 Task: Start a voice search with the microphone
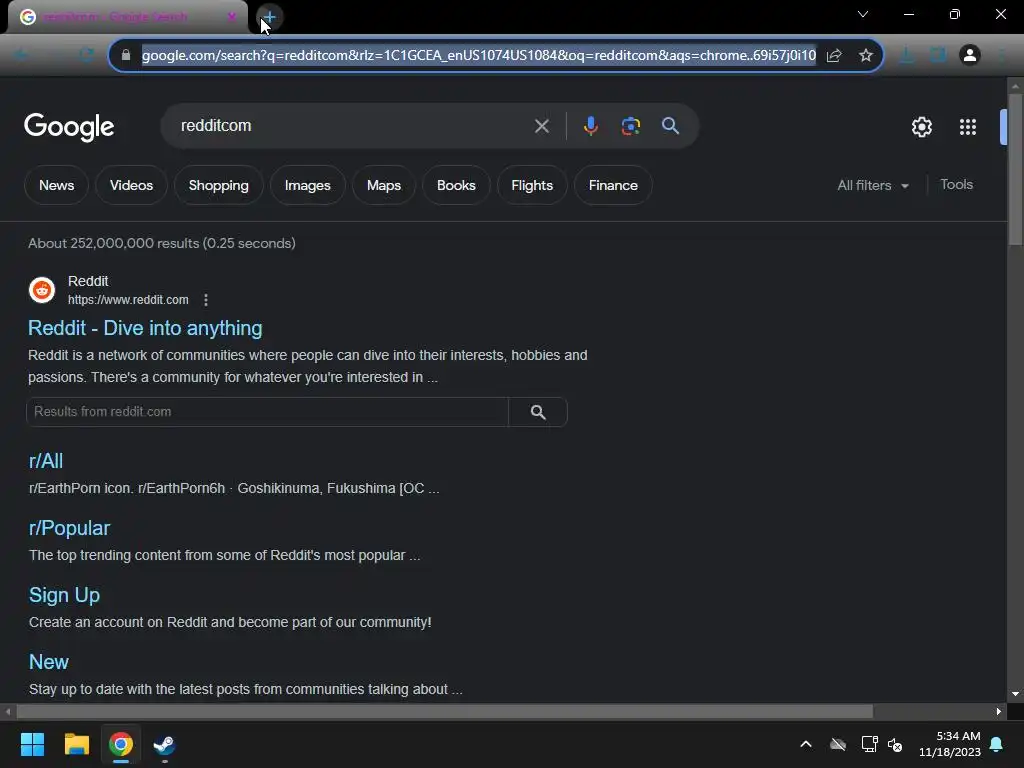coord(590,125)
